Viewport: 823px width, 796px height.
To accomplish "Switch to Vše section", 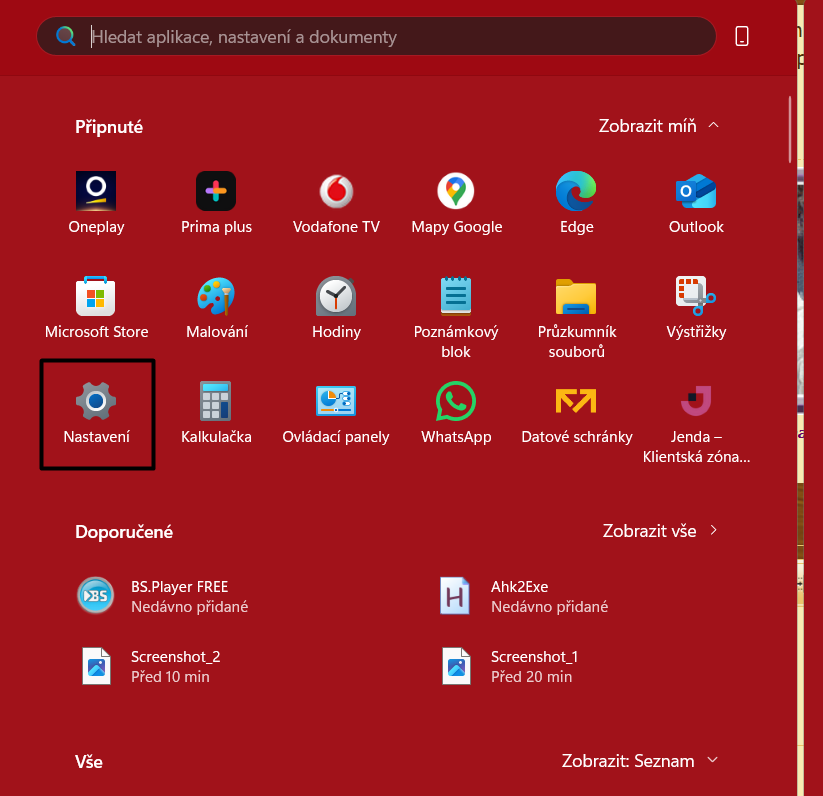I will (88, 761).
